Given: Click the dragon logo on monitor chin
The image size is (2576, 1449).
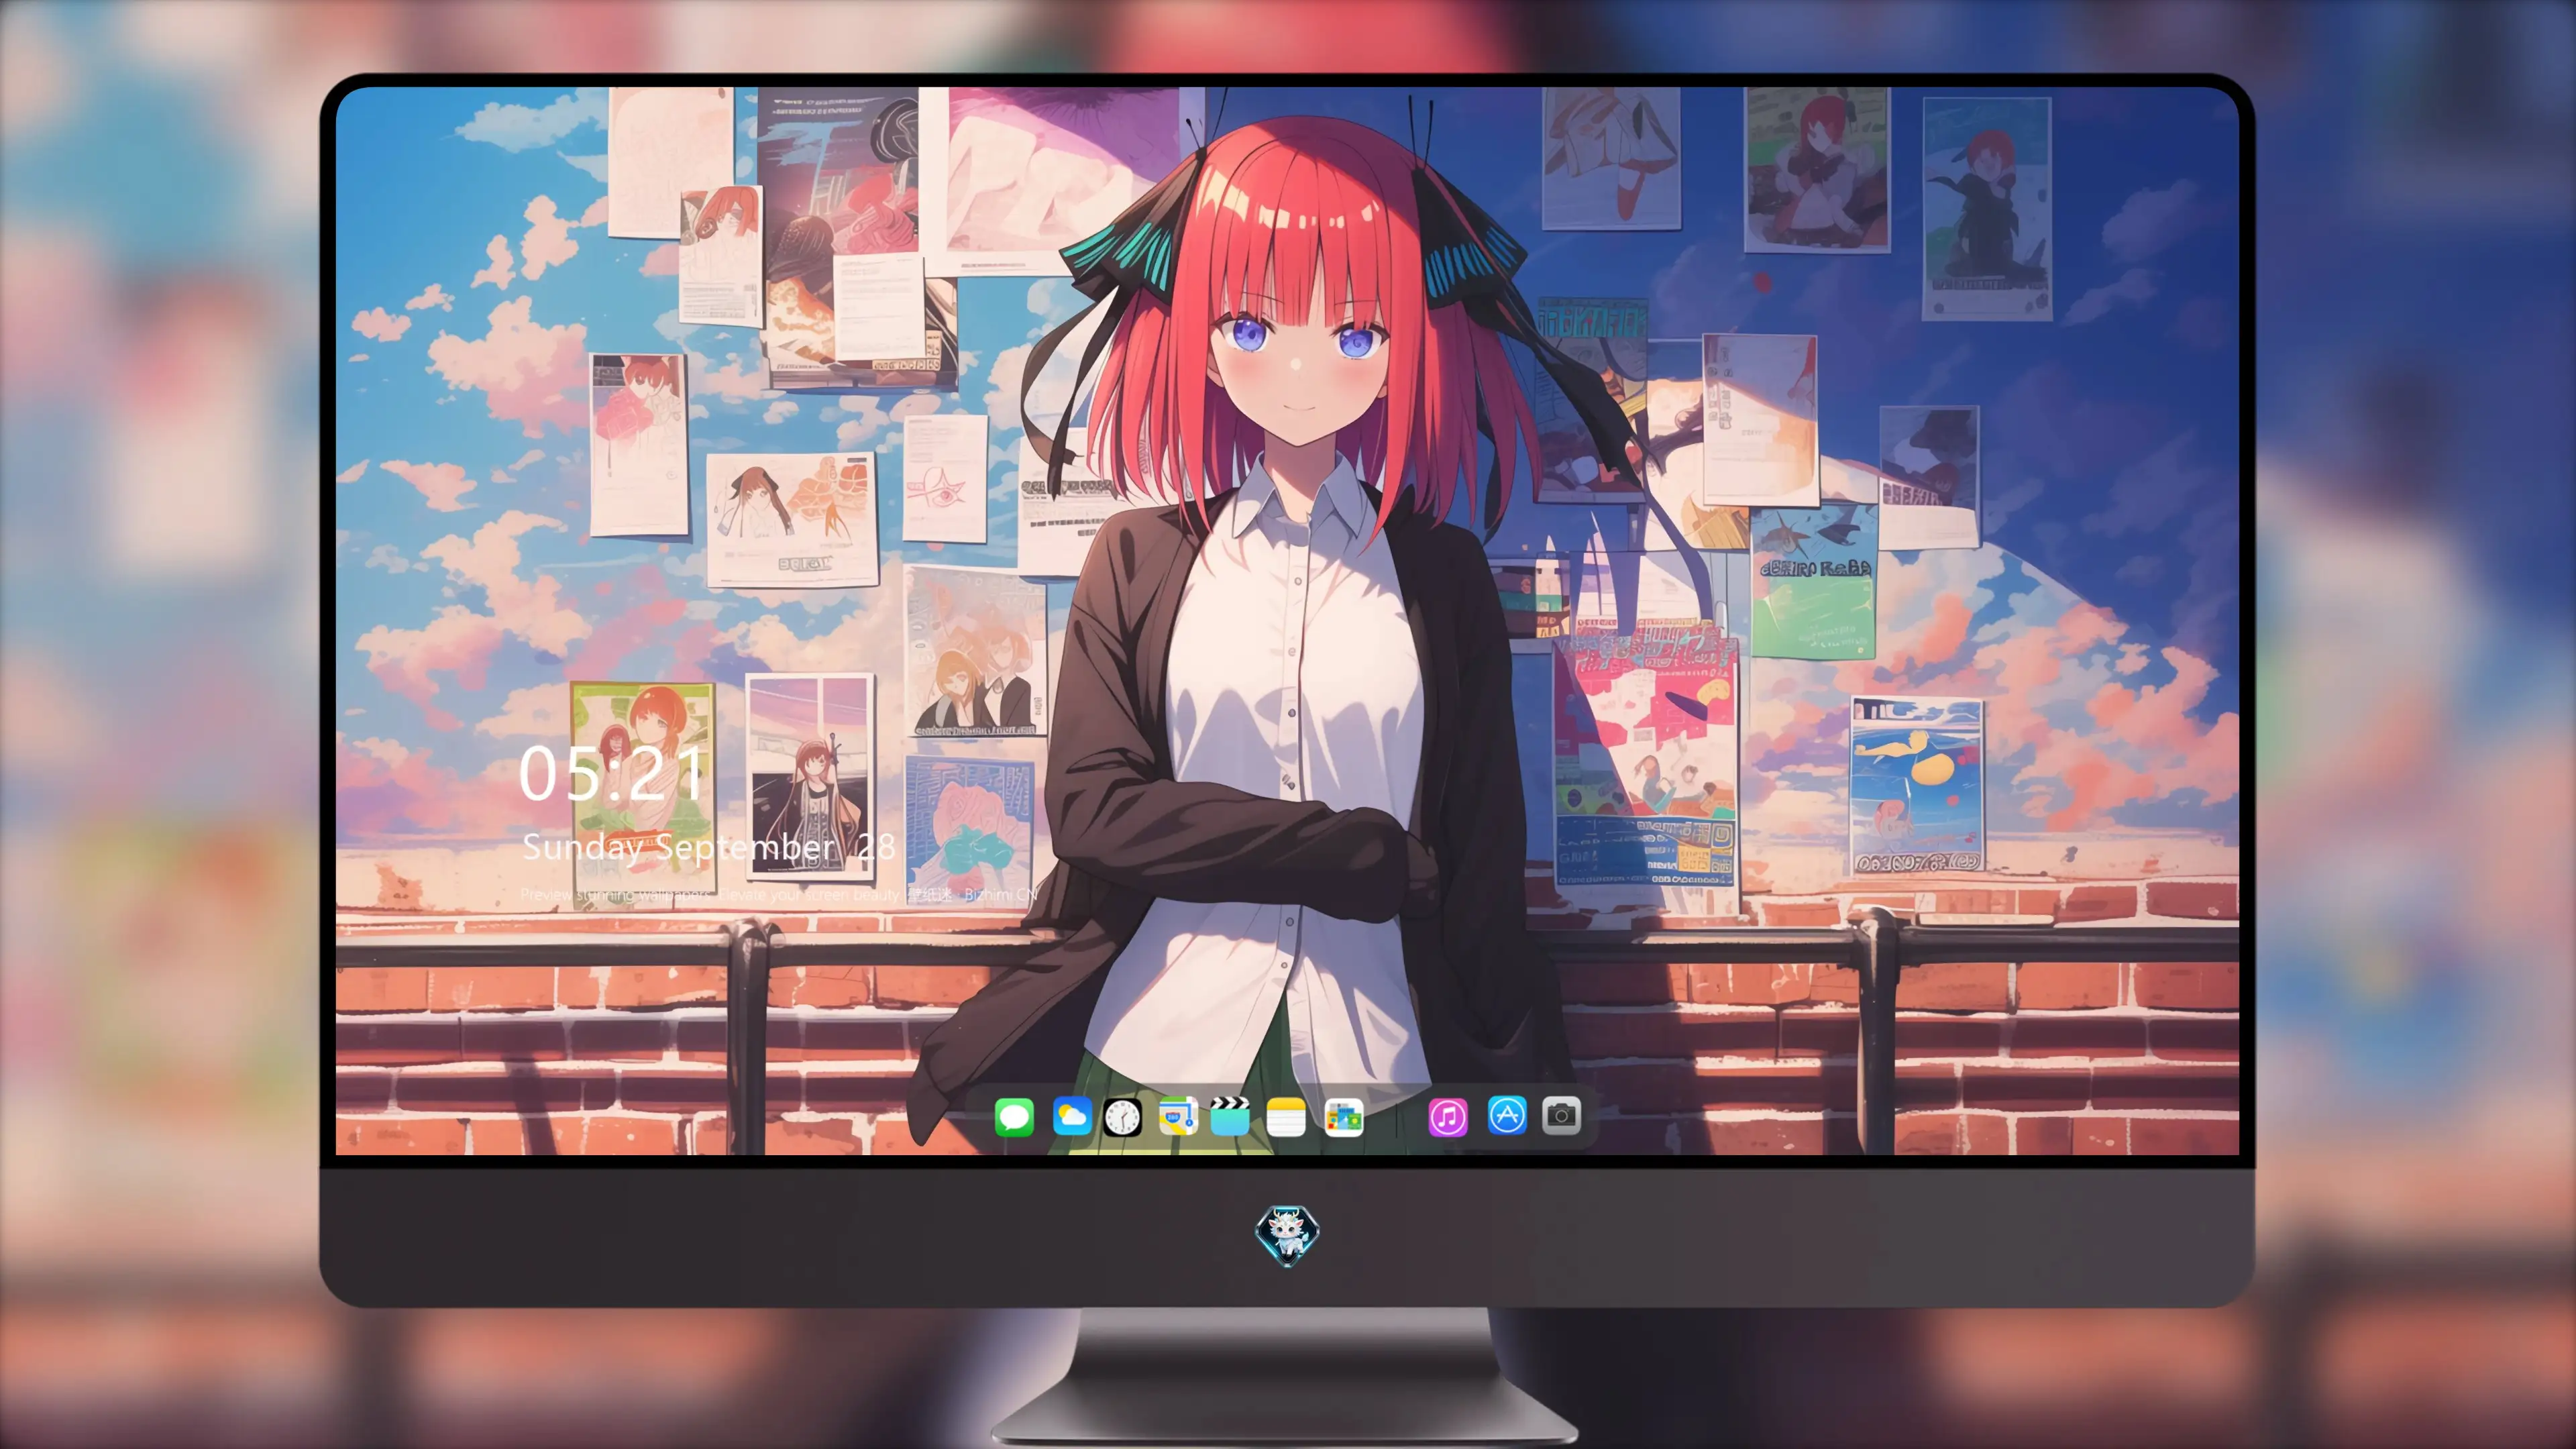Looking at the screenshot, I should coord(1287,1234).
